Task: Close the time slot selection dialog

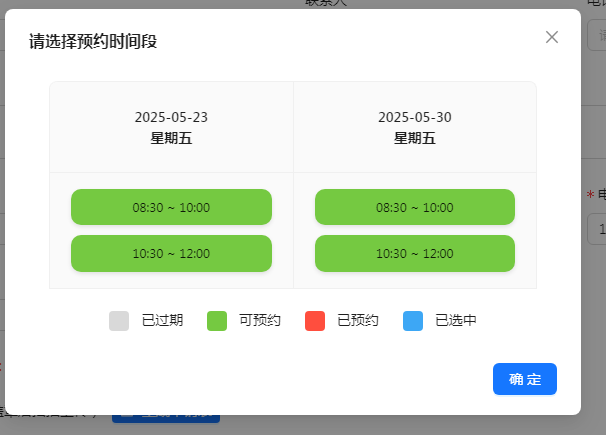Action: [x=552, y=37]
